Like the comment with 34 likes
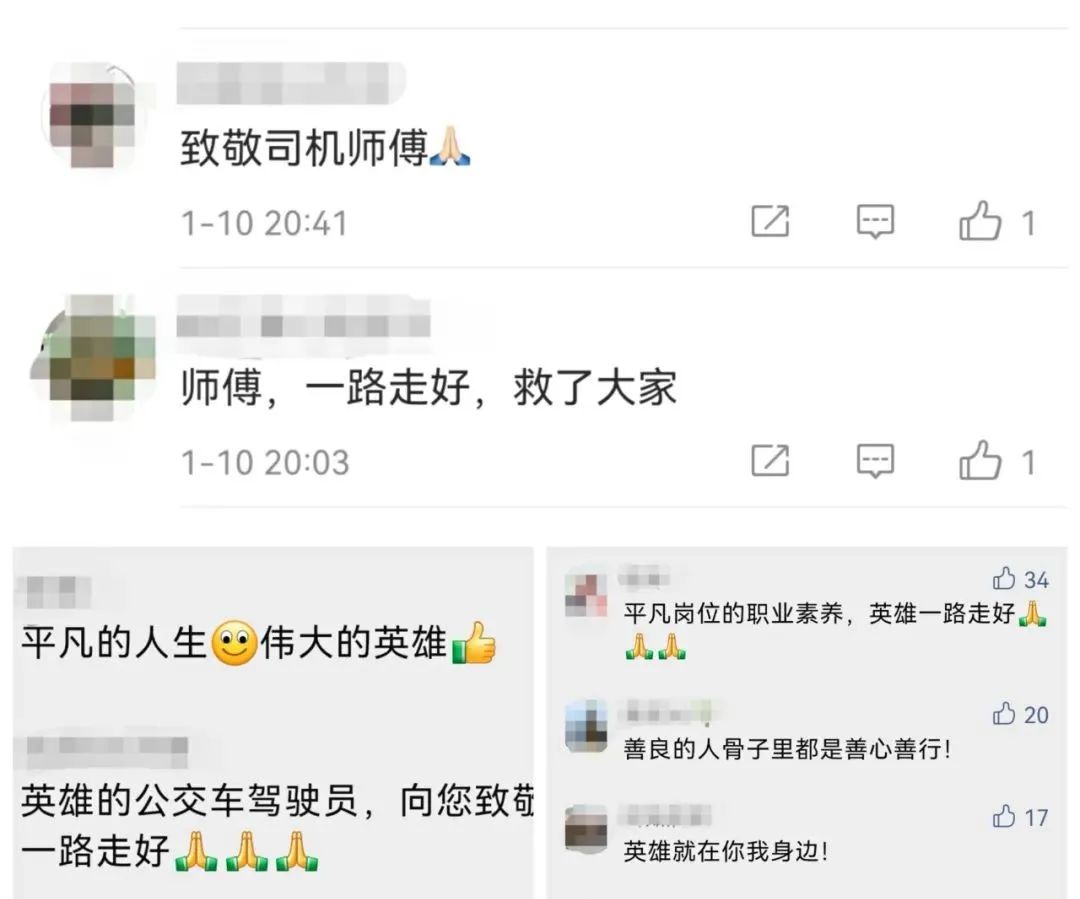 [x=1004, y=579]
